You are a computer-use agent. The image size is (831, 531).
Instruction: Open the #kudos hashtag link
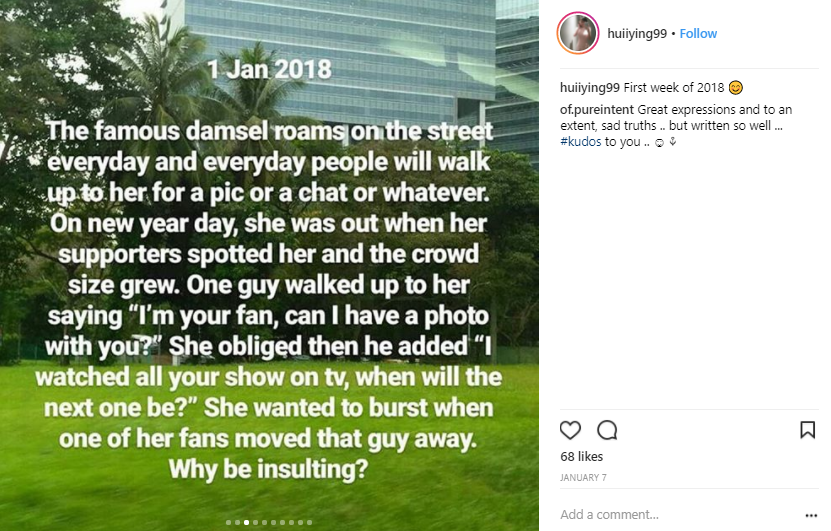point(580,141)
